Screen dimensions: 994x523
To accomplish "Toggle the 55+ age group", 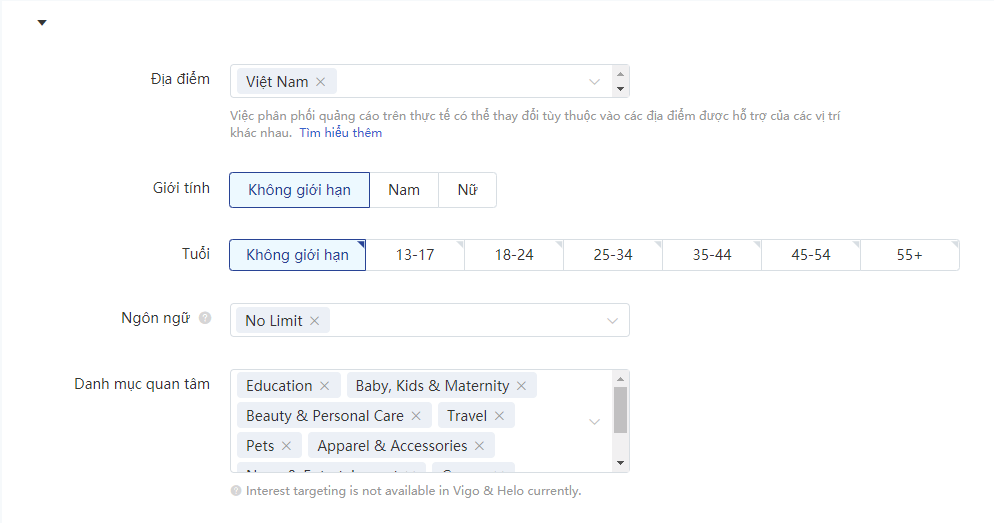I will point(910,255).
